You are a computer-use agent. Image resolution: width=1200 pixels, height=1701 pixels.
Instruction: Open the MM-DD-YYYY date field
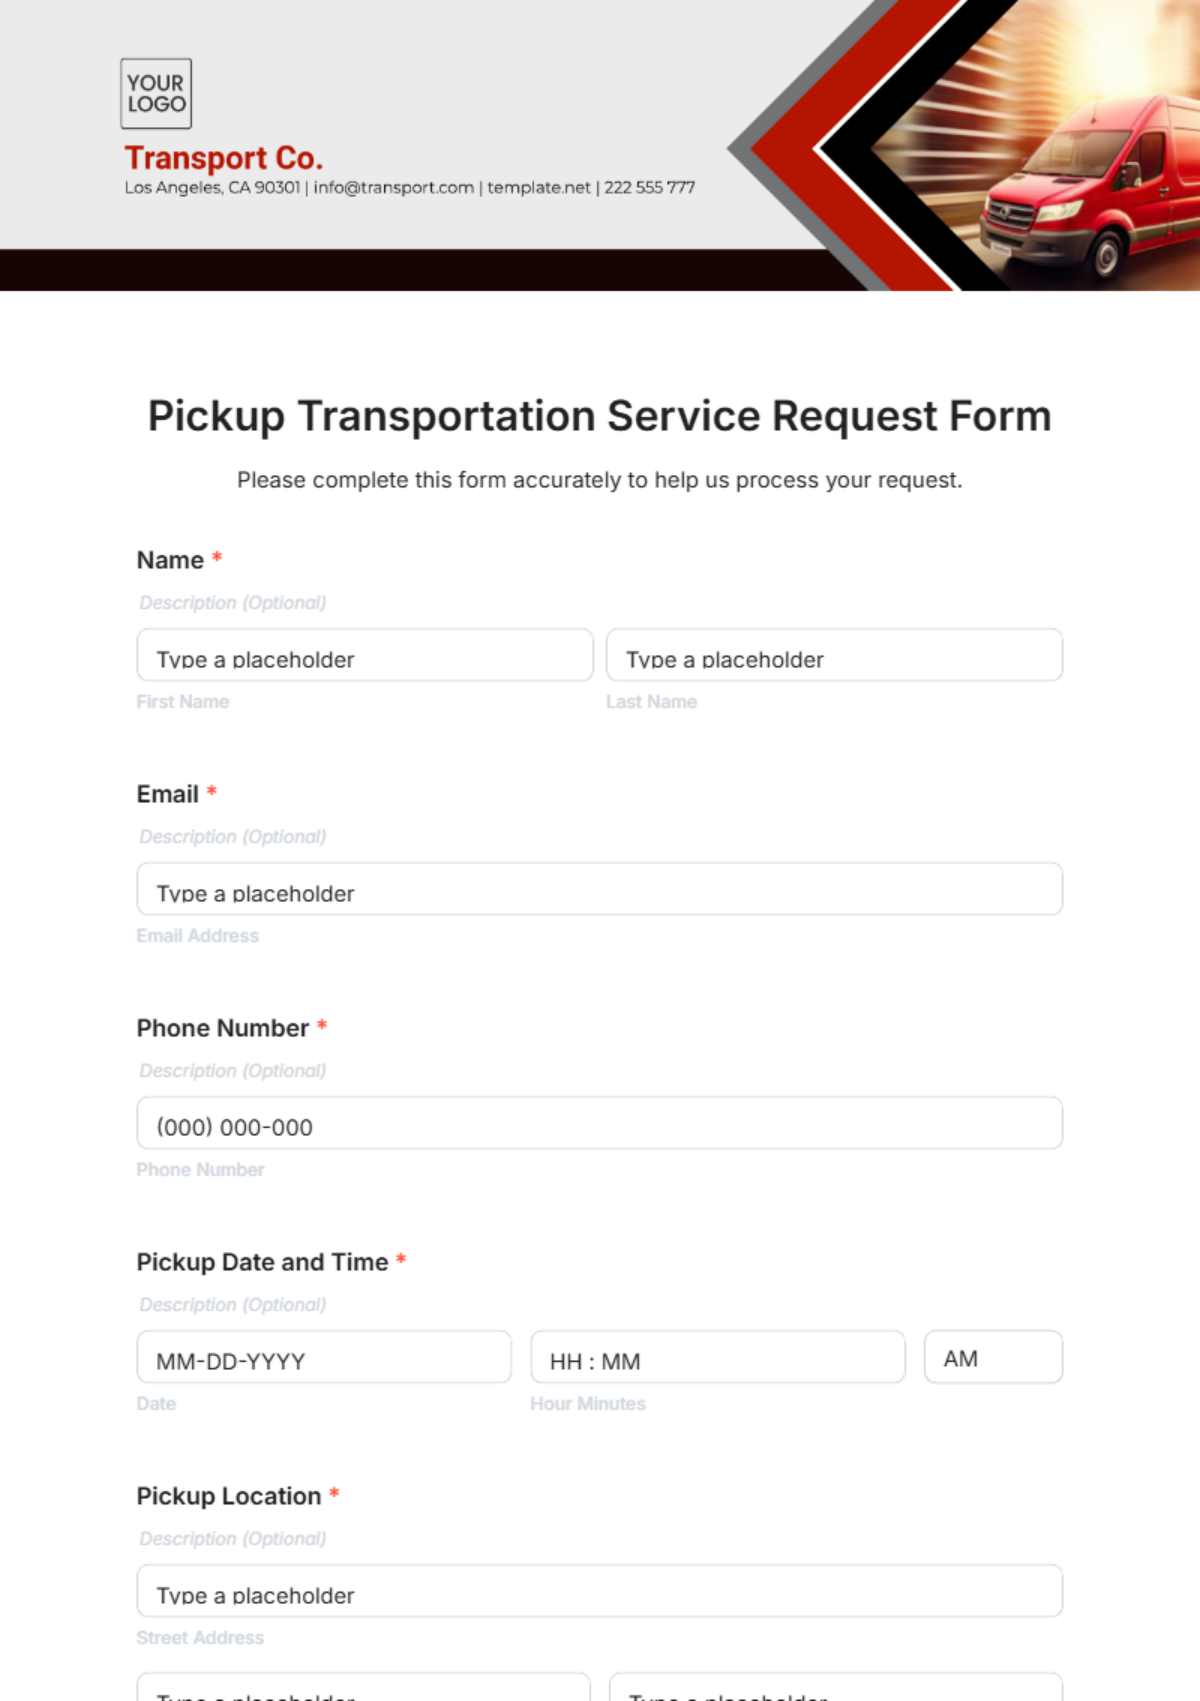pyautogui.click(x=324, y=1358)
